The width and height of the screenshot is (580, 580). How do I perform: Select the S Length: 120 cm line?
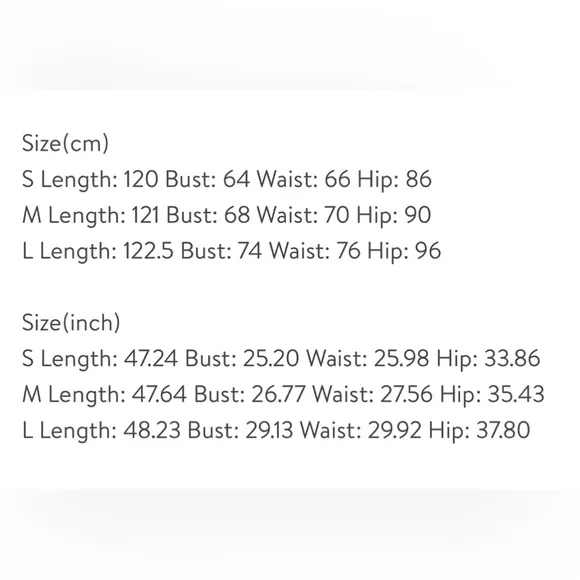[227, 179]
